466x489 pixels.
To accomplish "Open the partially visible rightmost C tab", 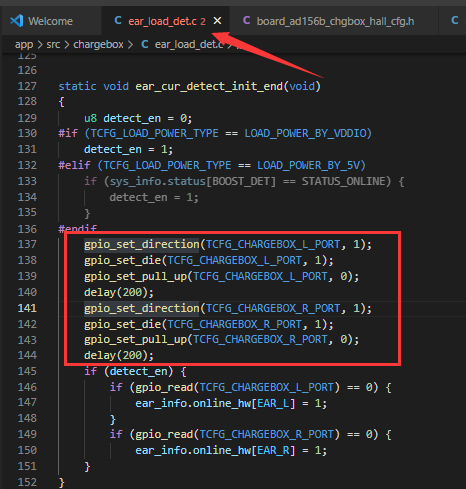I will pos(455,21).
